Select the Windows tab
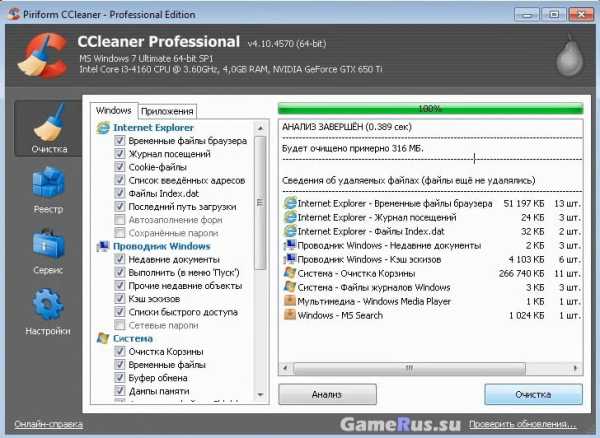Viewport: 600px width, 438px height. tap(113, 110)
